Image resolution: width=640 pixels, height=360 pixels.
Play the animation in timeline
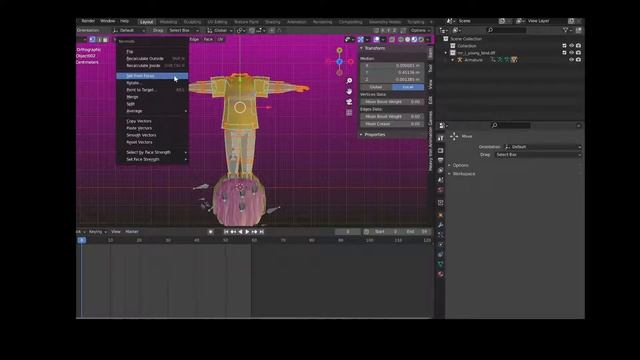247,232
